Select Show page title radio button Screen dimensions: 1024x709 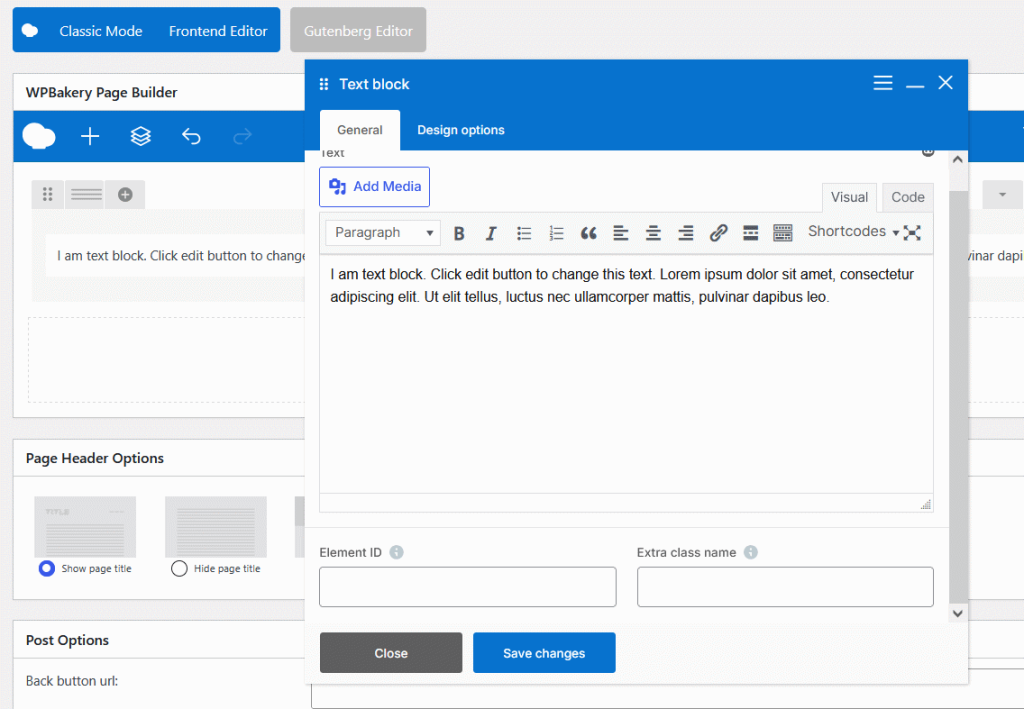pyautogui.click(x=47, y=569)
